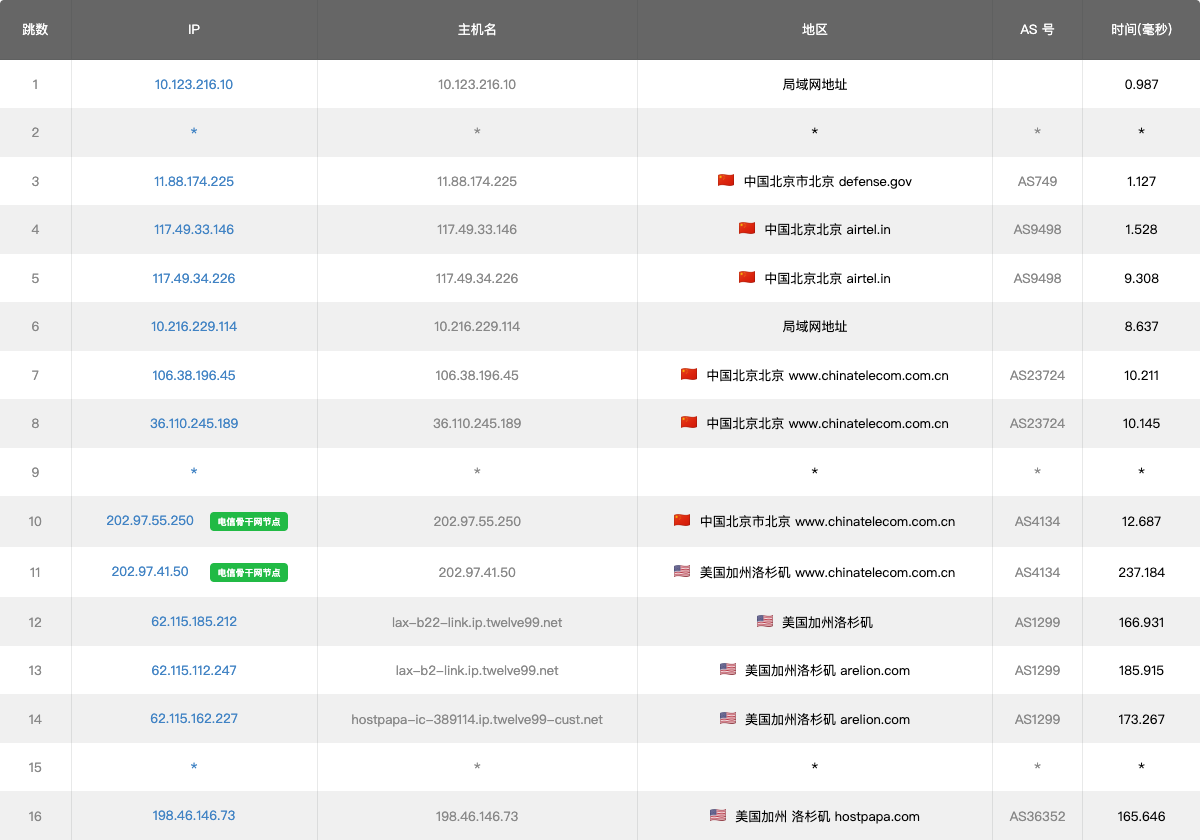Click the US flag in hop 16 hostpapa.com row
The image size is (1200, 840).
(x=717, y=816)
